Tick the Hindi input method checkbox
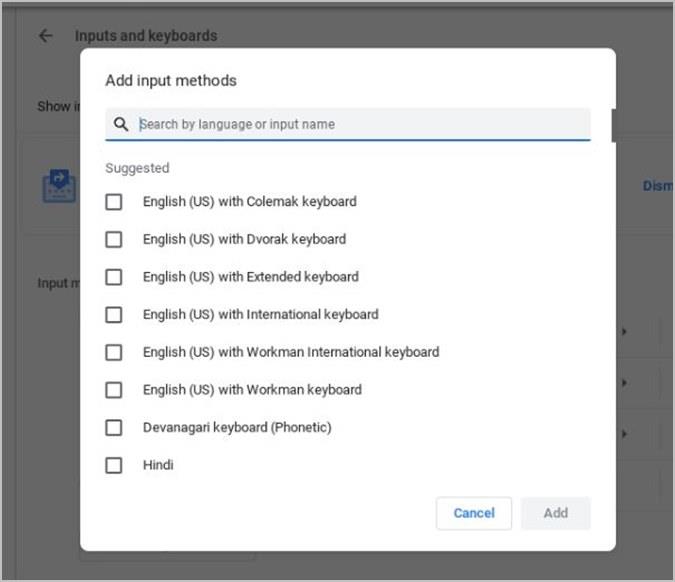The width and height of the screenshot is (675, 582). coord(114,465)
